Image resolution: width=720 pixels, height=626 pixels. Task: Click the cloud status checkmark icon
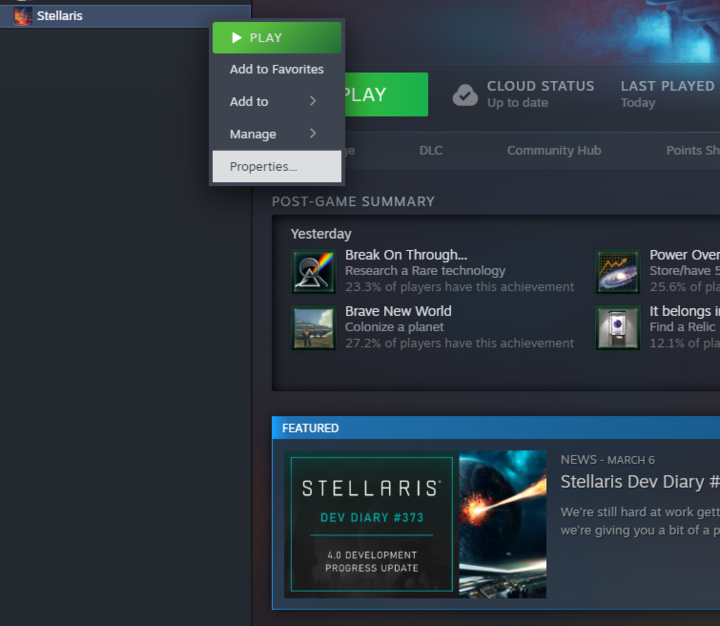pyautogui.click(x=465, y=95)
